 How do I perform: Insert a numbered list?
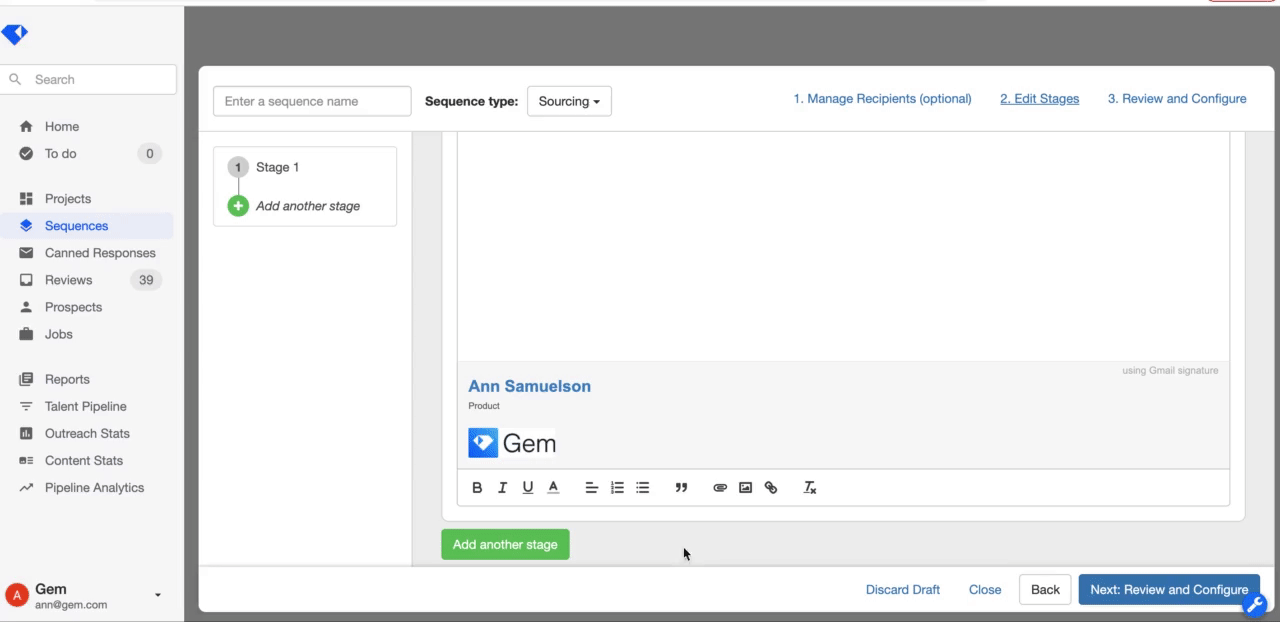coord(617,488)
